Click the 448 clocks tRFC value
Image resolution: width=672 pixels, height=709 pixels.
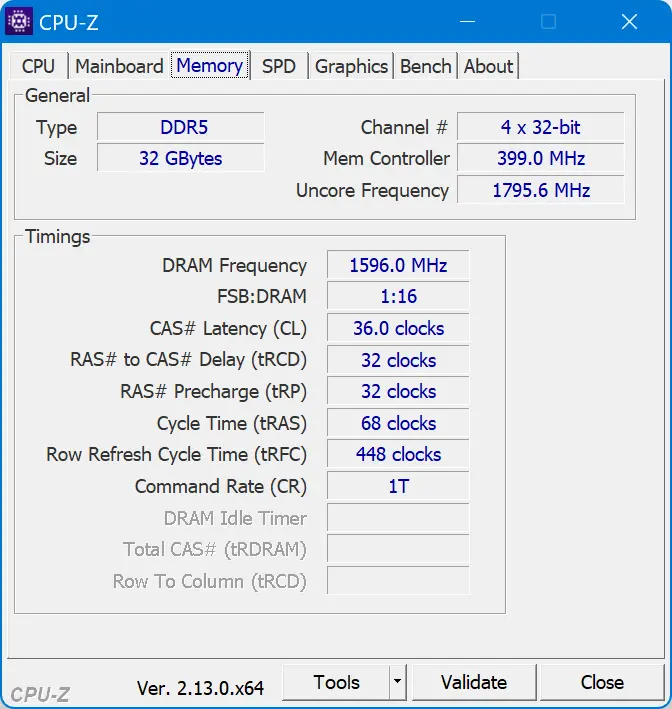point(398,454)
